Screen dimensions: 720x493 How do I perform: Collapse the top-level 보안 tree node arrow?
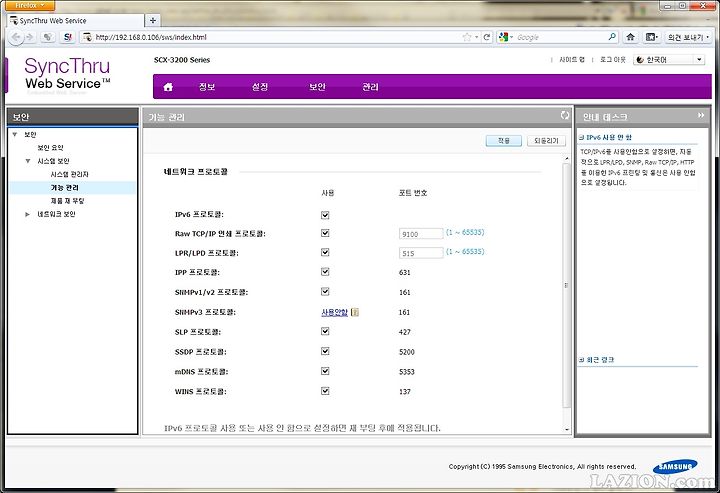(x=15, y=134)
